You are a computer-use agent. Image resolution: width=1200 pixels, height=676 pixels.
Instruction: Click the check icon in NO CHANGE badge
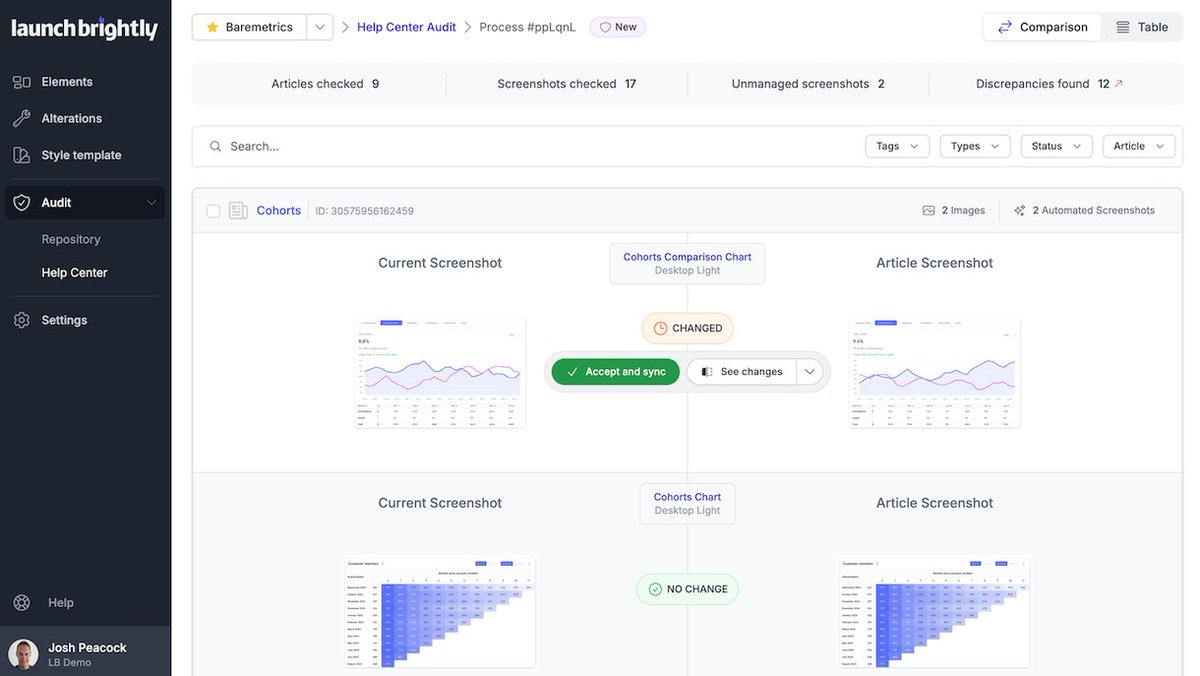[655, 589]
